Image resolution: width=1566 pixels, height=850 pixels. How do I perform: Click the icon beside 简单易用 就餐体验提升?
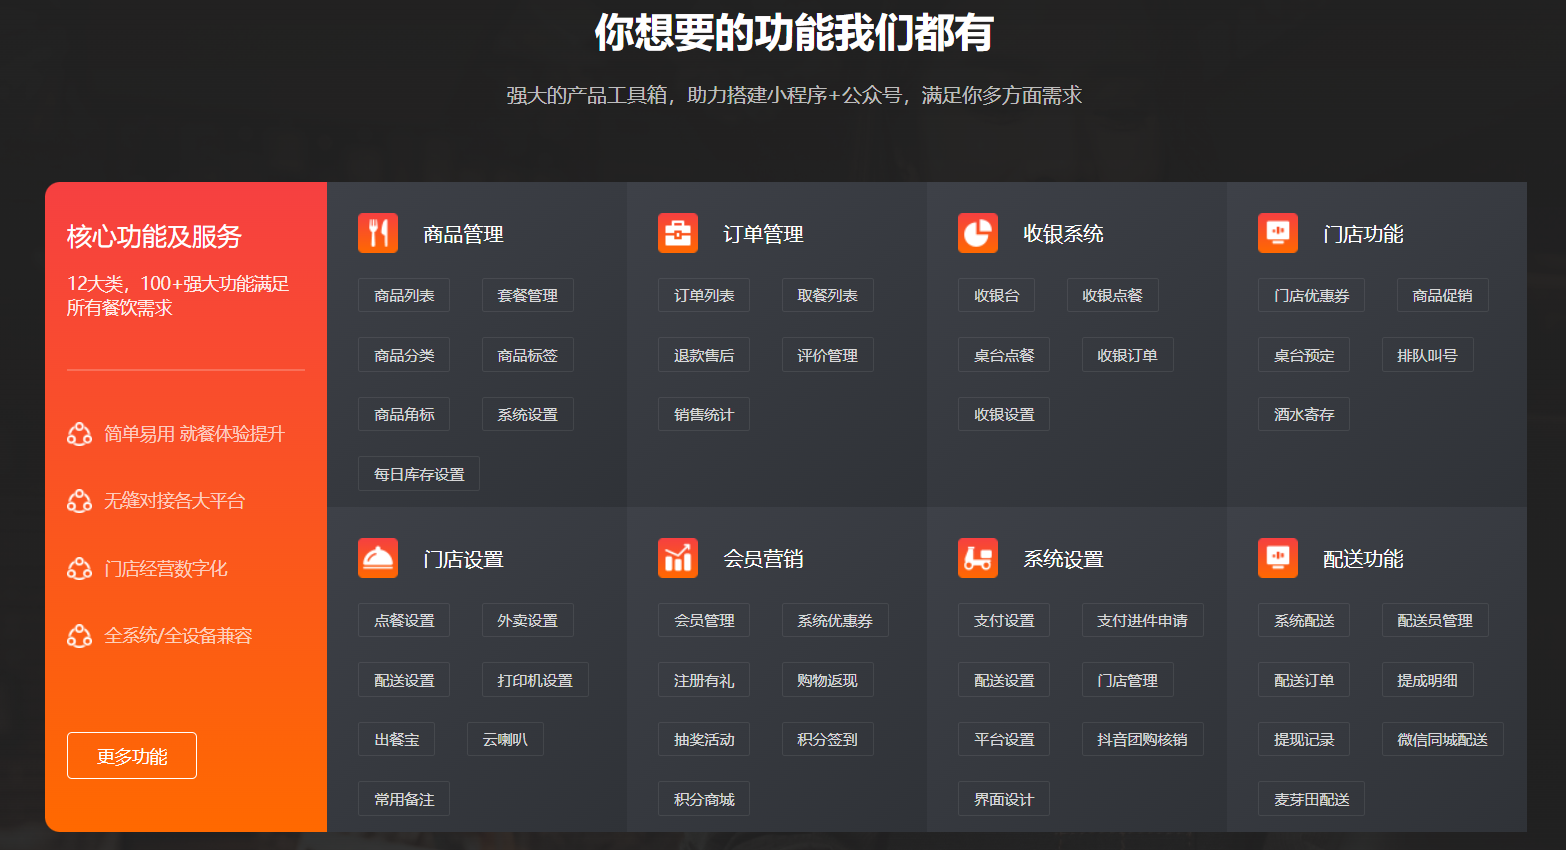pyautogui.click(x=79, y=434)
